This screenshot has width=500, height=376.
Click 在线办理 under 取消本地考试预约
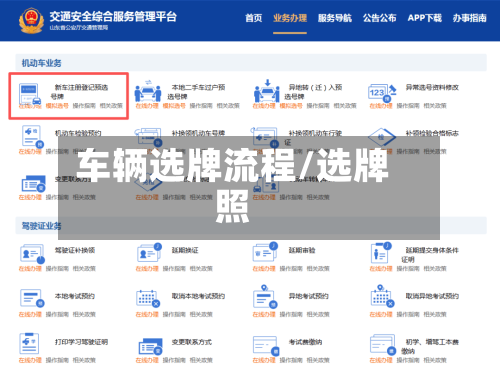pos(147,314)
